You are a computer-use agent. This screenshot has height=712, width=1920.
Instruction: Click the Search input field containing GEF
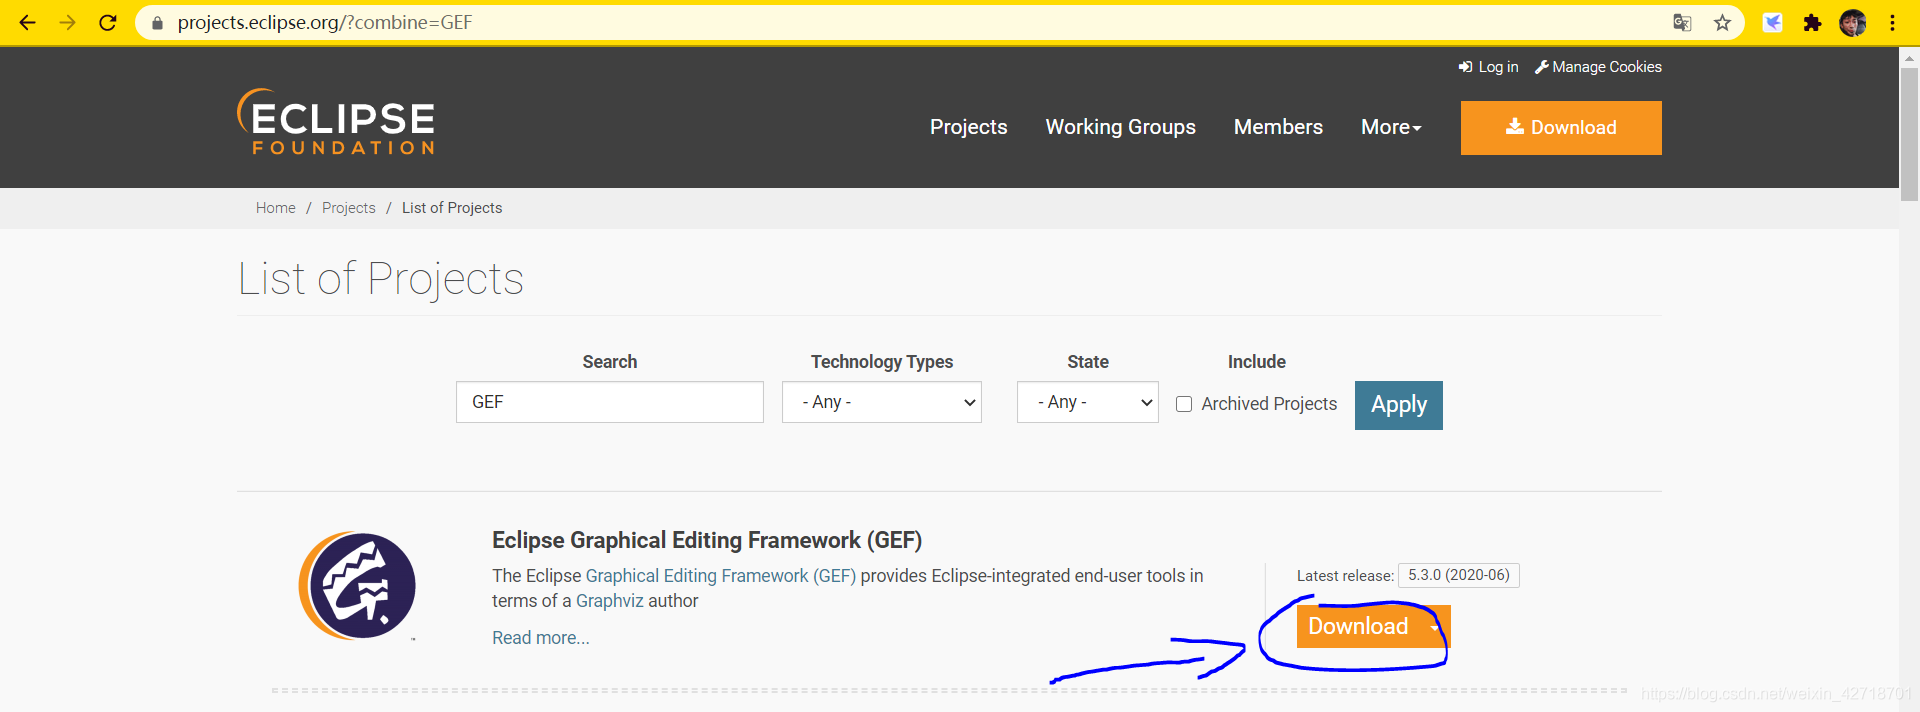tap(610, 402)
